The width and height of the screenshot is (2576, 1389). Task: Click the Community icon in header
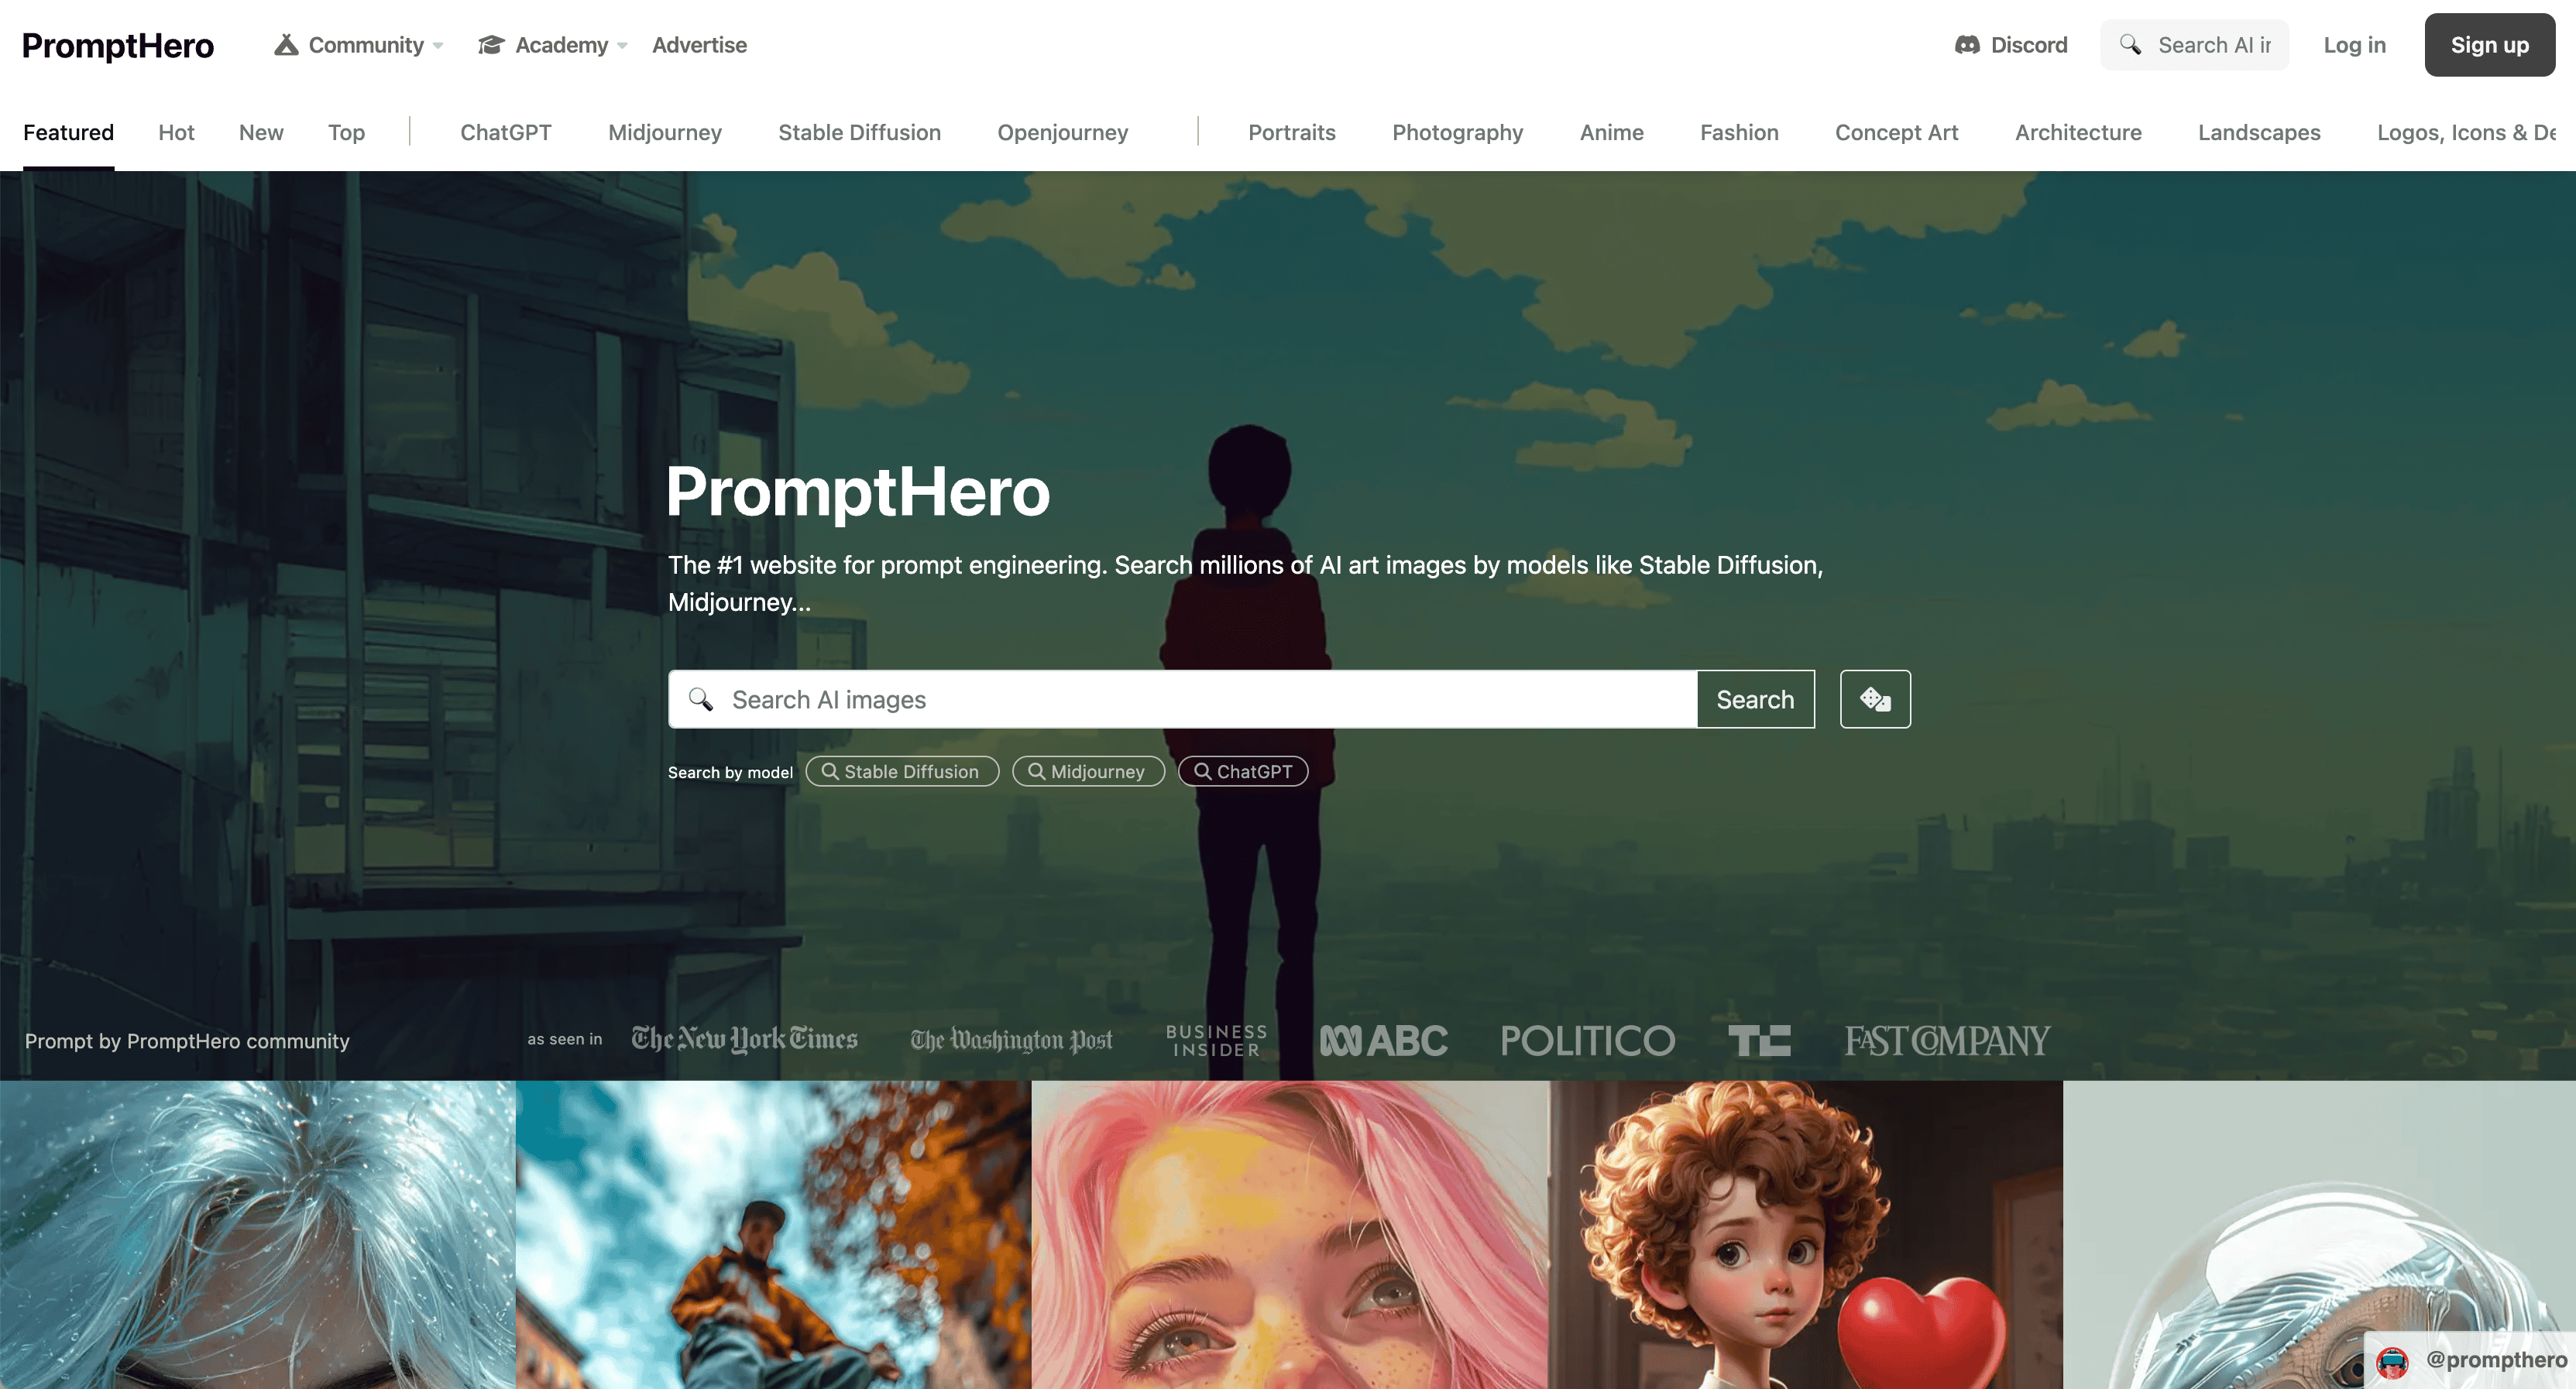pos(286,45)
